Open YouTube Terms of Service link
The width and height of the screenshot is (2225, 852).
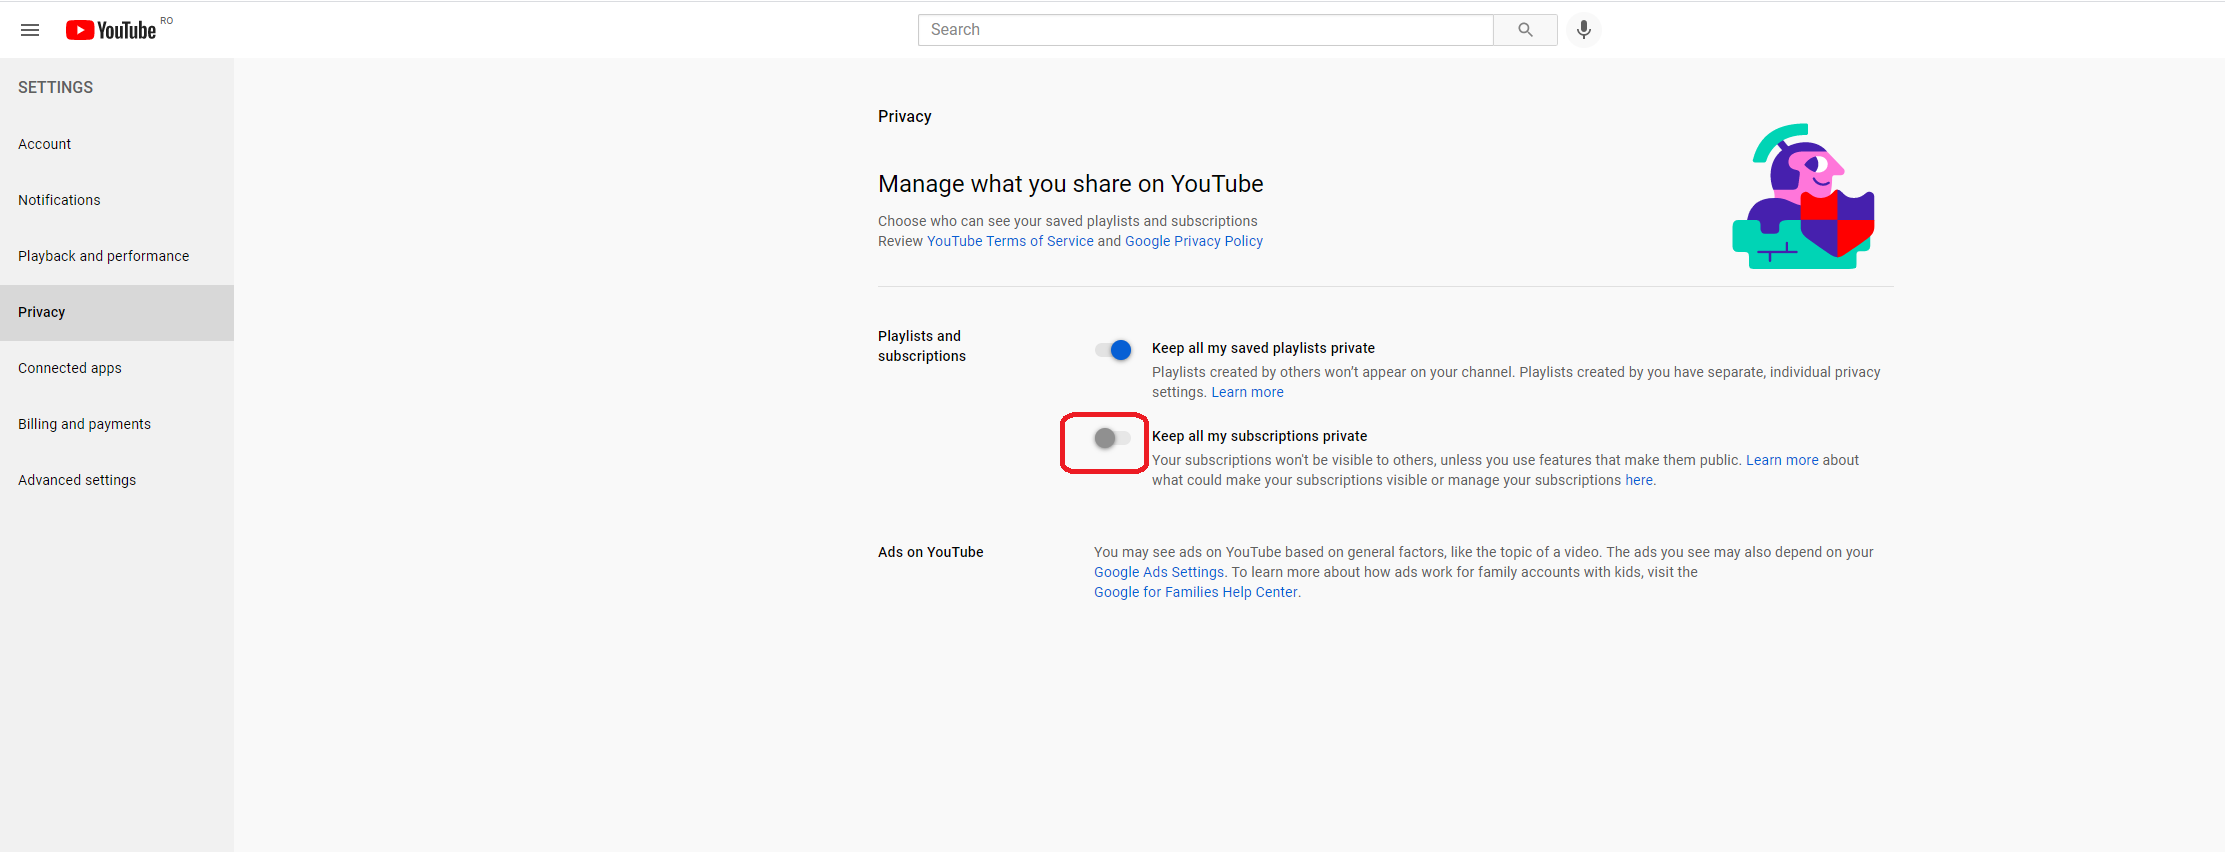1010,241
